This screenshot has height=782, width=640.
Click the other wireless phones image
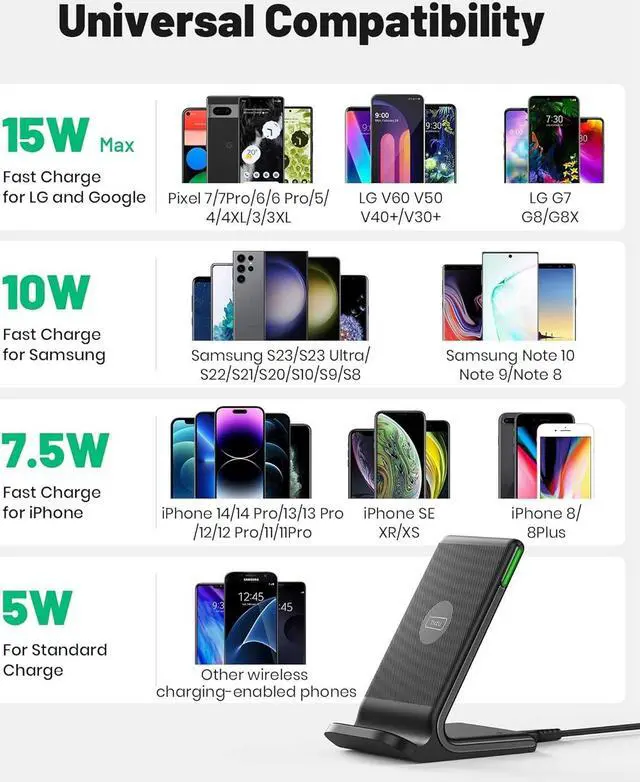tap(250, 618)
